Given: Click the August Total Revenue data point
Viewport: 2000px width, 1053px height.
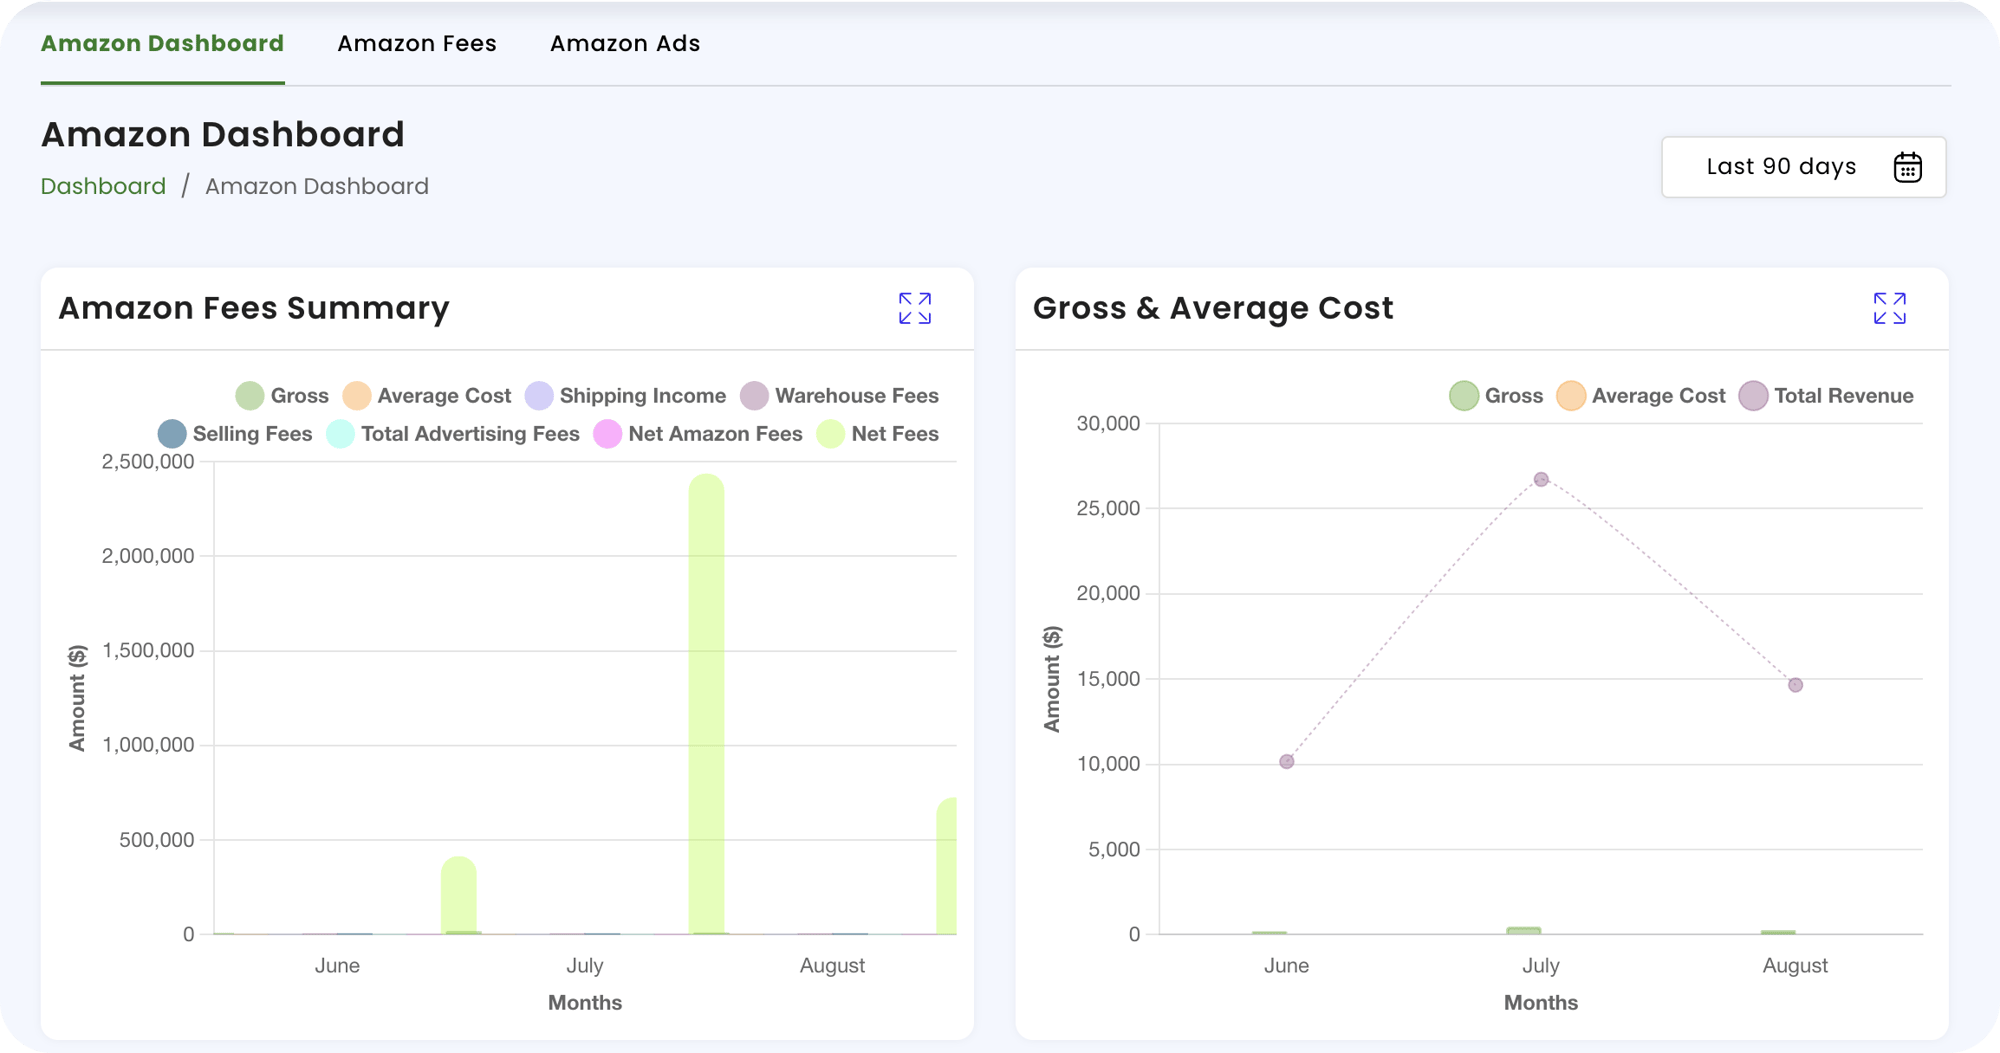Looking at the screenshot, I should (x=1795, y=685).
